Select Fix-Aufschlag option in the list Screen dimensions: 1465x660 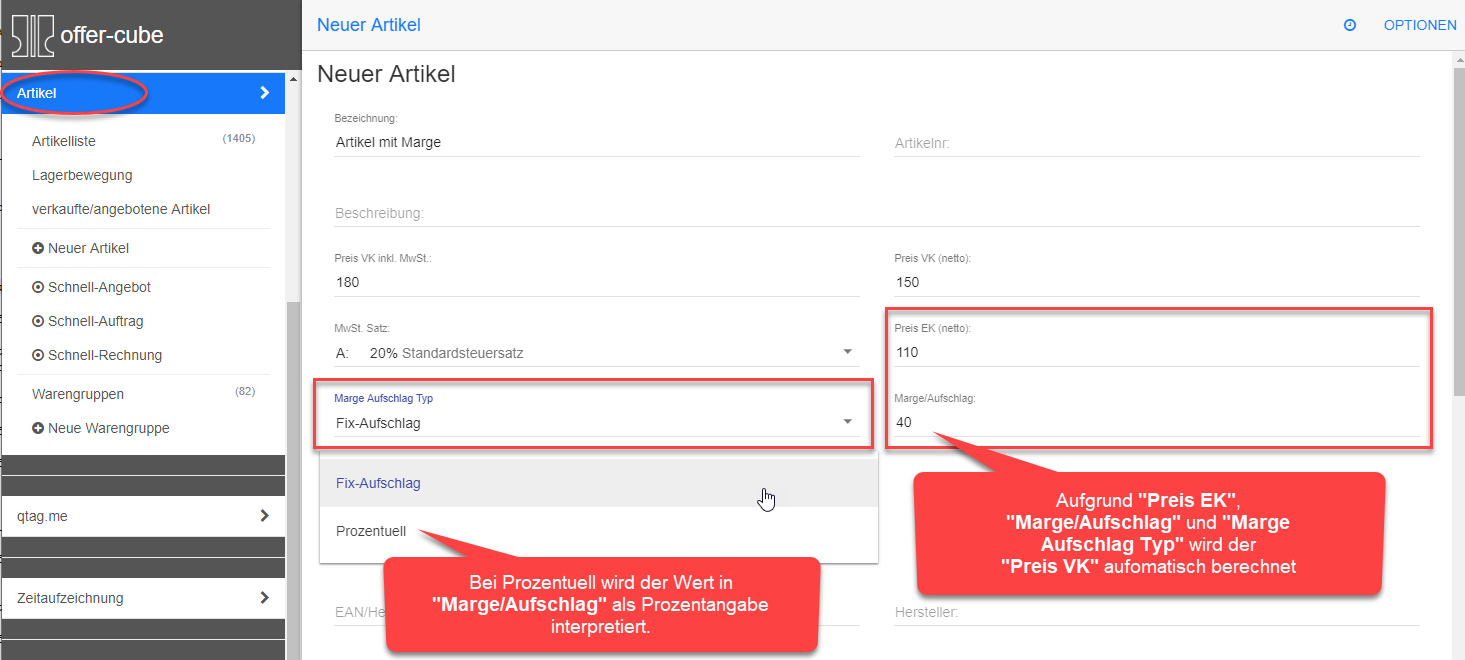coord(598,483)
